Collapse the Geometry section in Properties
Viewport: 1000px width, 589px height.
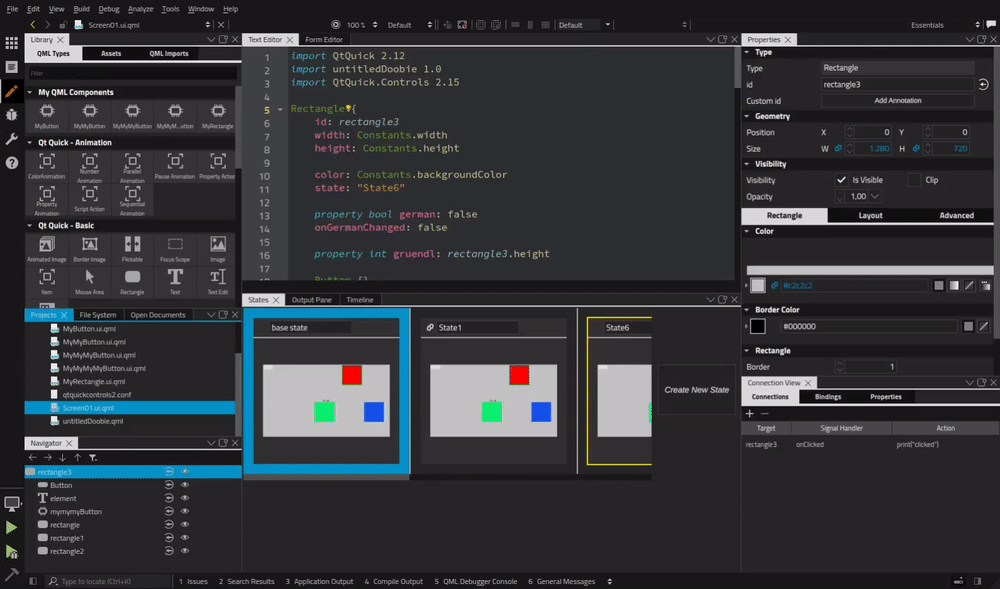click(748, 116)
